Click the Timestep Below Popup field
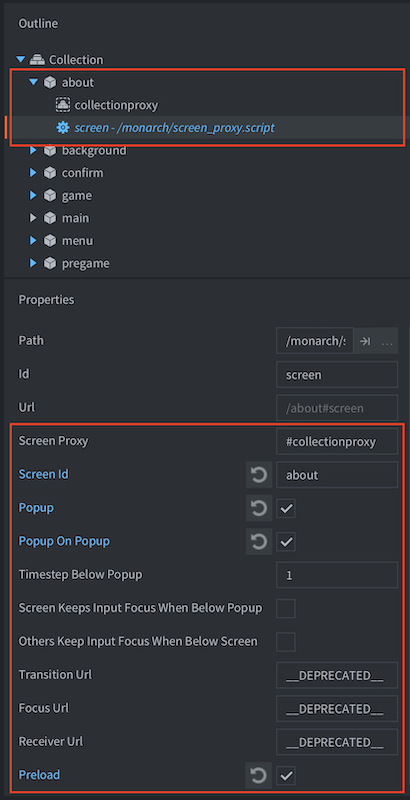The image size is (410, 800). (337, 576)
